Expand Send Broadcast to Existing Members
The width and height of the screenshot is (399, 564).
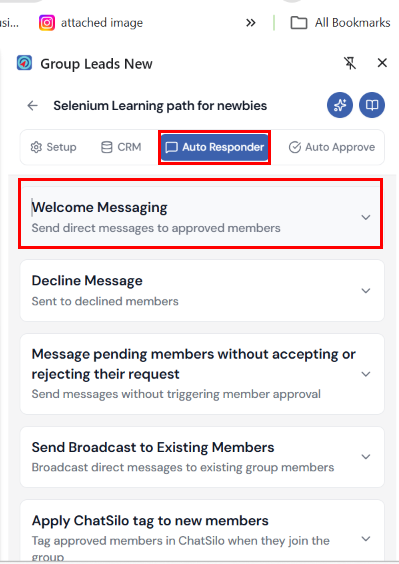coord(366,457)
